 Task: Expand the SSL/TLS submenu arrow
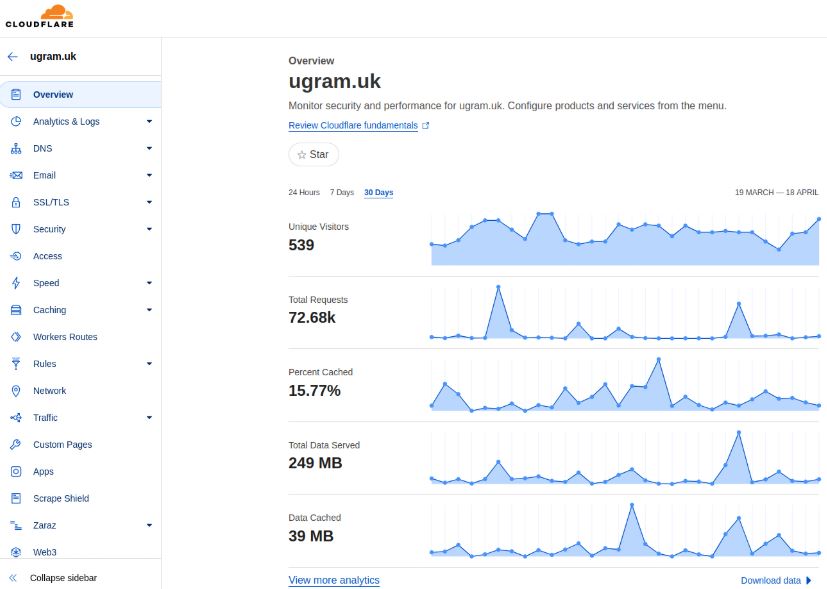(x=149, y=202)
